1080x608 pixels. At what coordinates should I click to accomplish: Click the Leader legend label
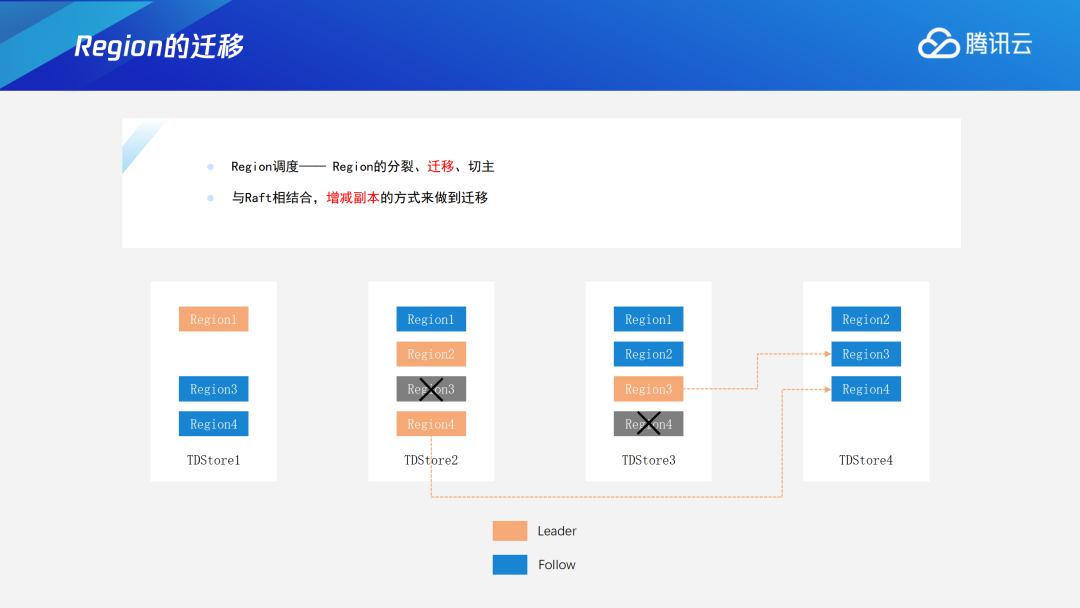click(x=557, y=531)
